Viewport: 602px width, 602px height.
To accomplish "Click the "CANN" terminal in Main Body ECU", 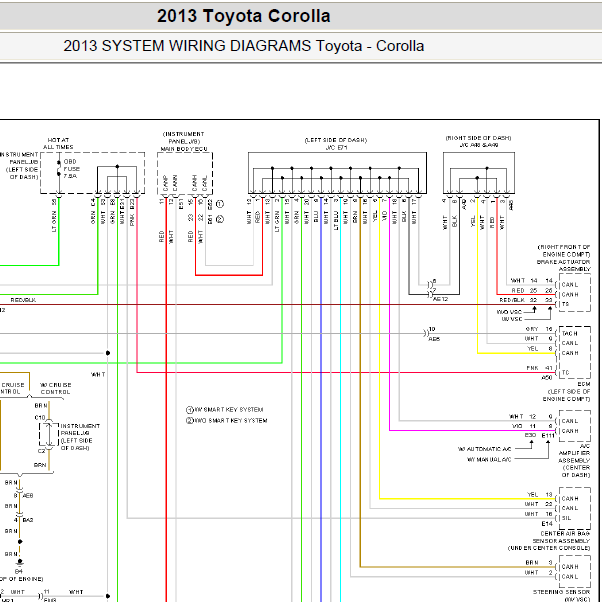I will pos(175,183).
